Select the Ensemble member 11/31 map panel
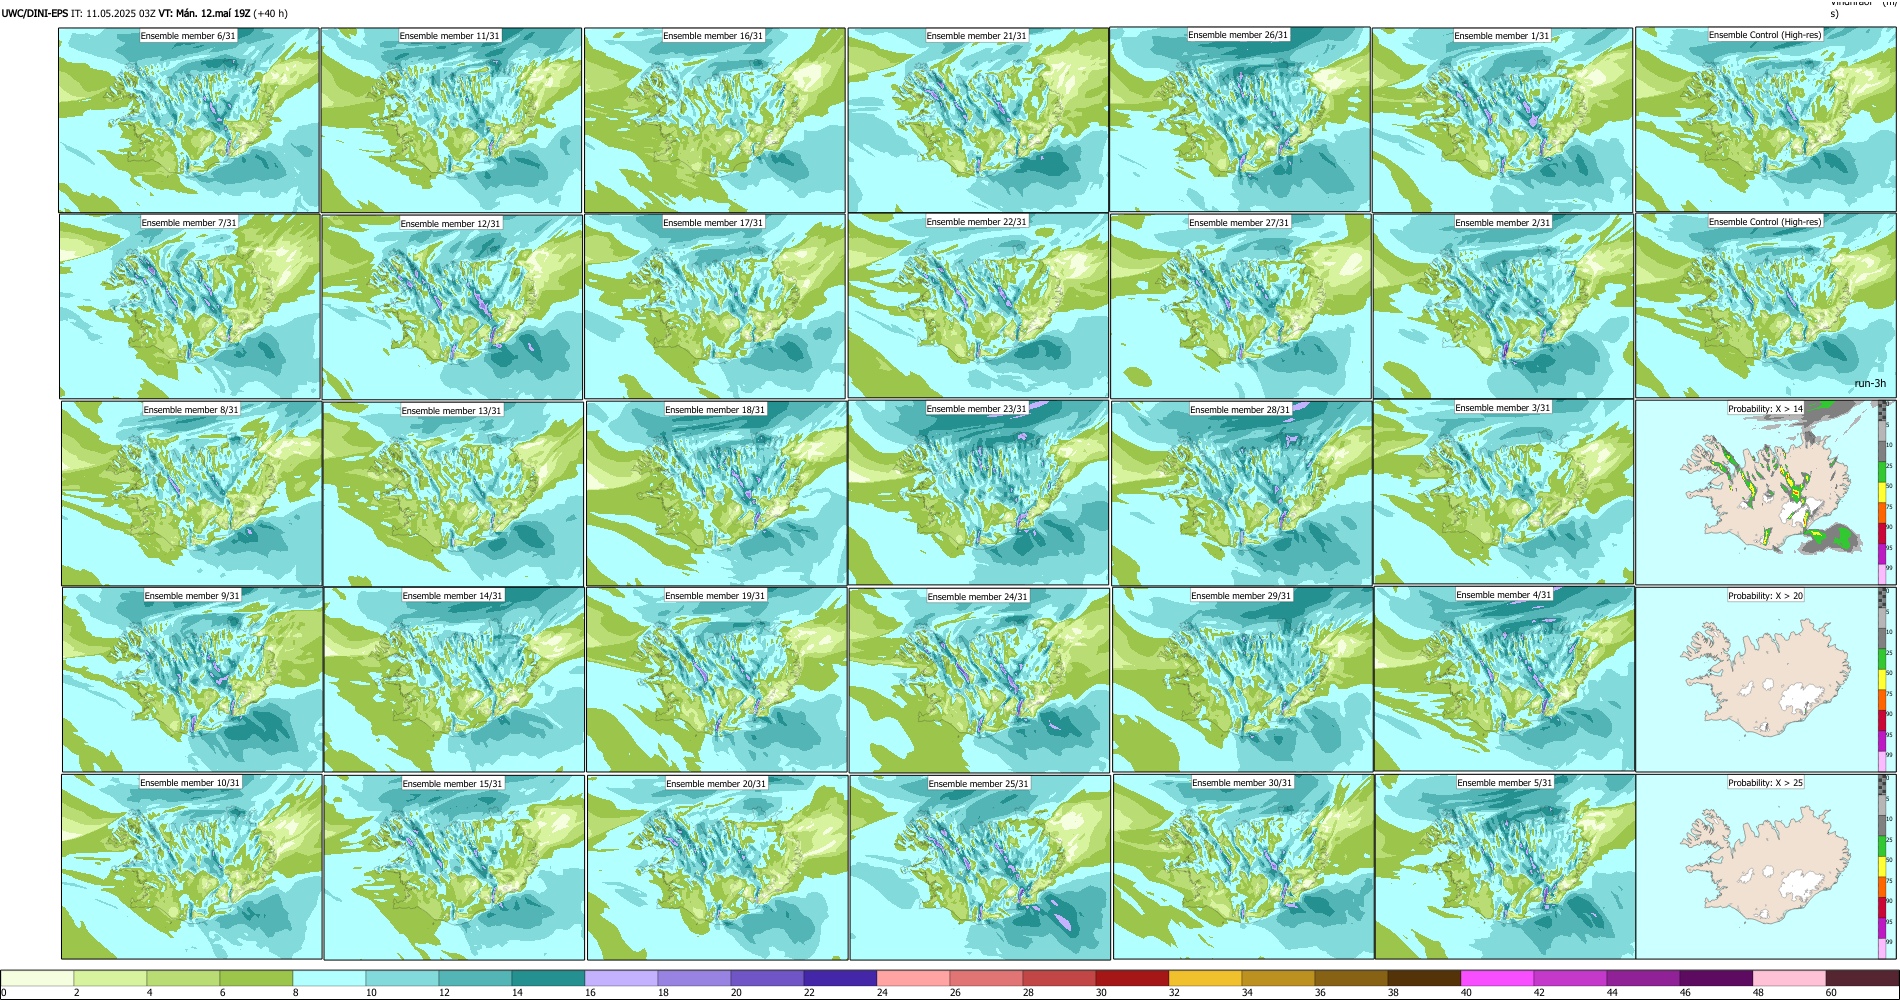The image size is (1900, 1000). 451,120
